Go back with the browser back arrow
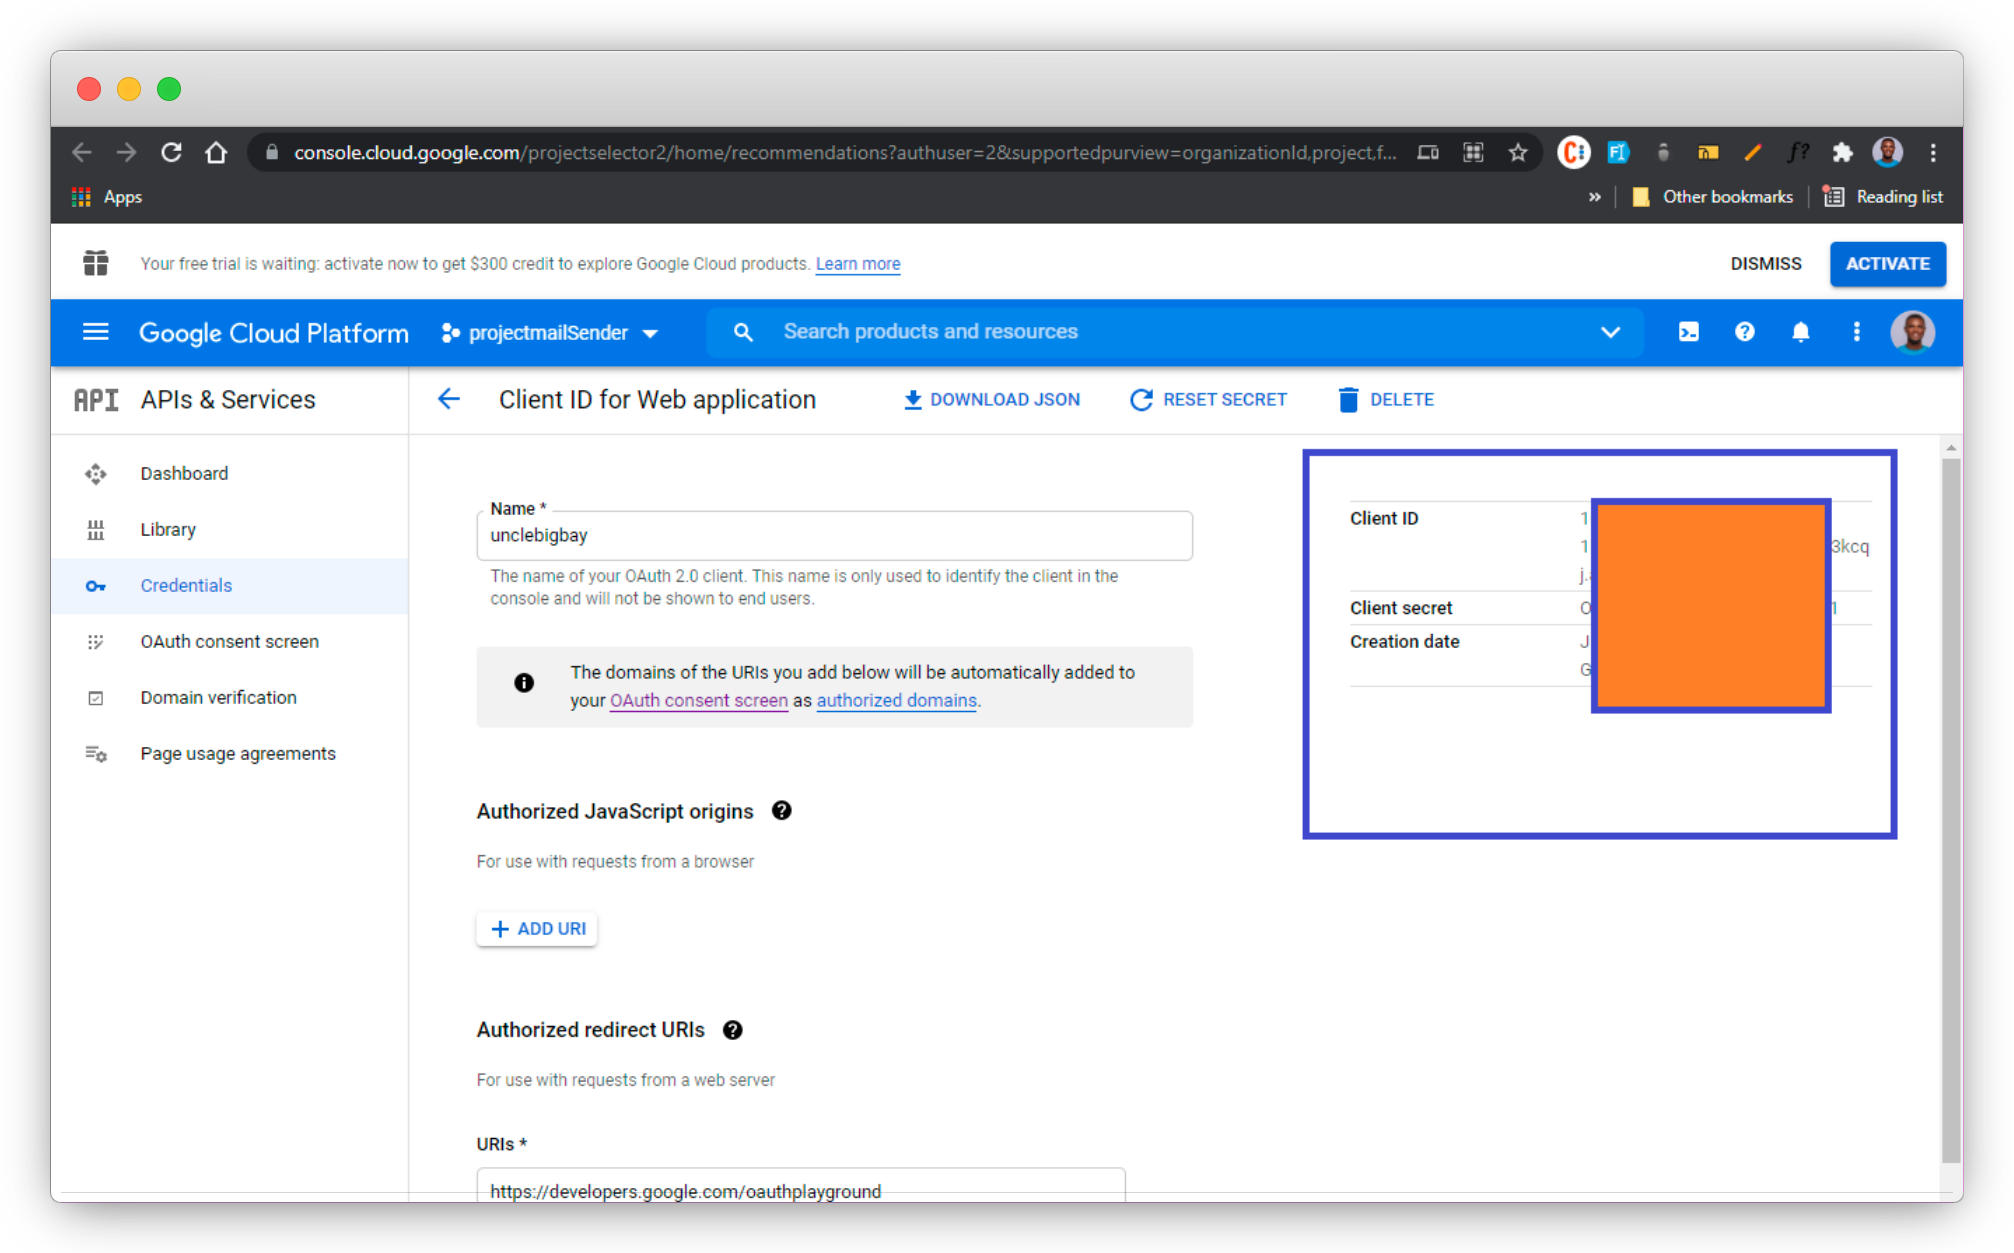The height and width of the screenshot is (1253, 2014). point(82,152)
